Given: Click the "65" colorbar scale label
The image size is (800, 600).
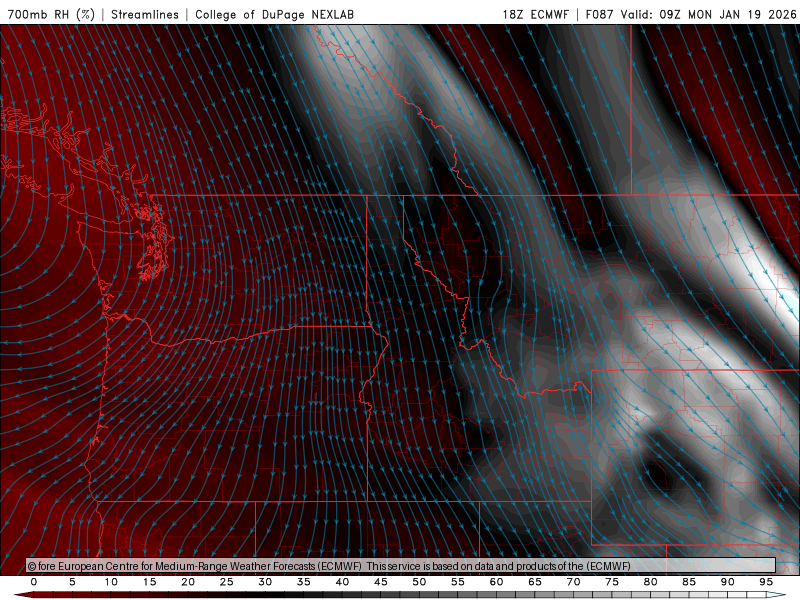Looking at the screenshot, I should tap(535, 582).
